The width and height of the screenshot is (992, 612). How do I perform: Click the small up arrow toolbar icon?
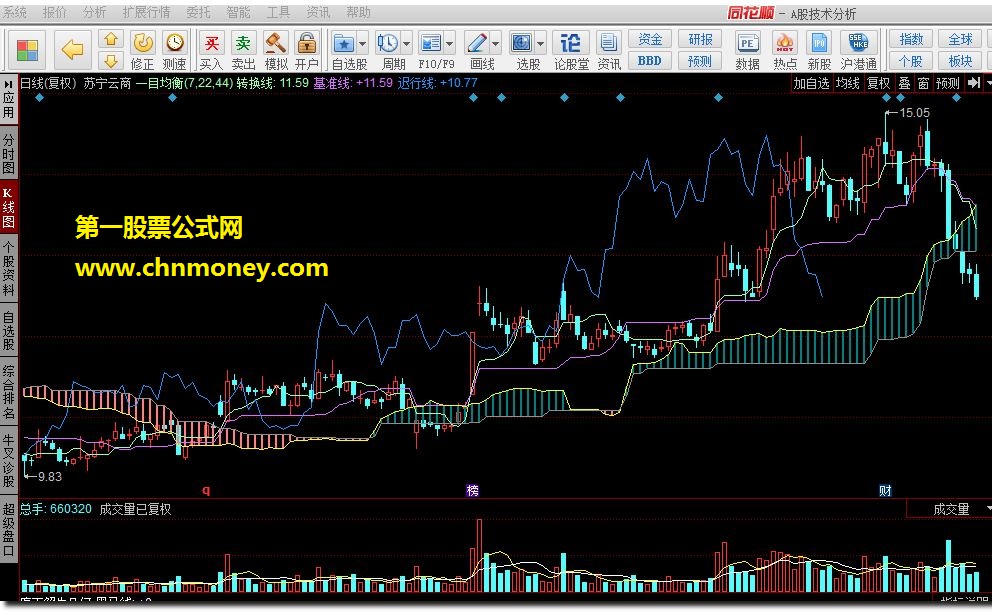pyautogui.click(x=111, y=39)
